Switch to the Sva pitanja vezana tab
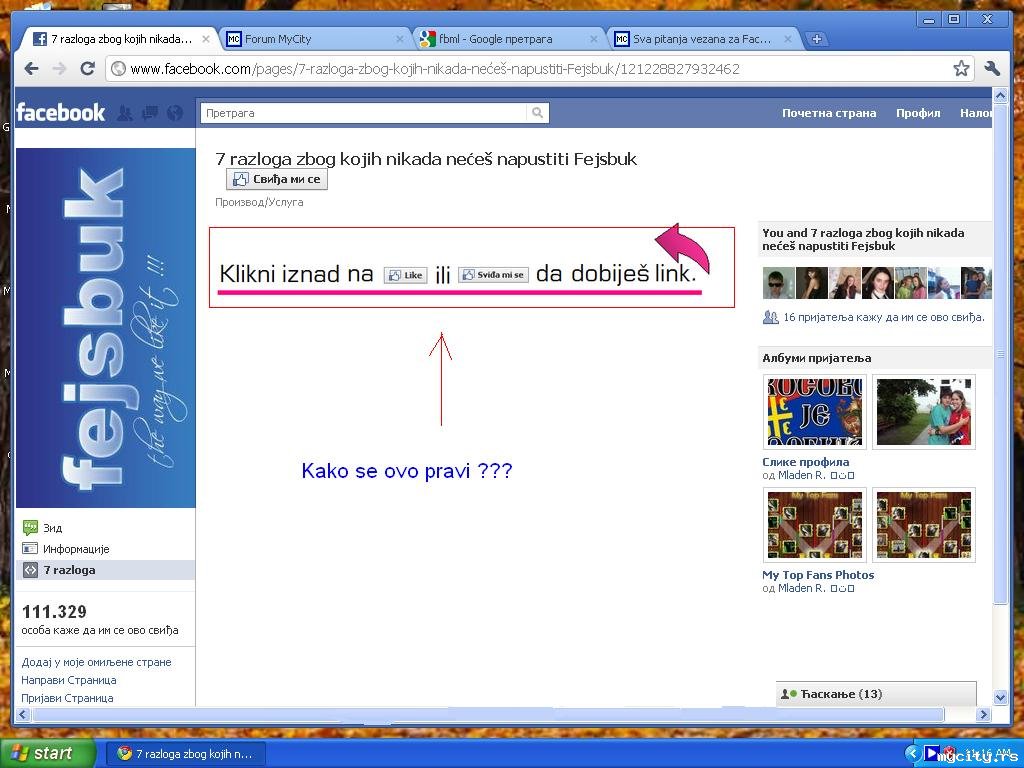 click(x=703, y=39)
